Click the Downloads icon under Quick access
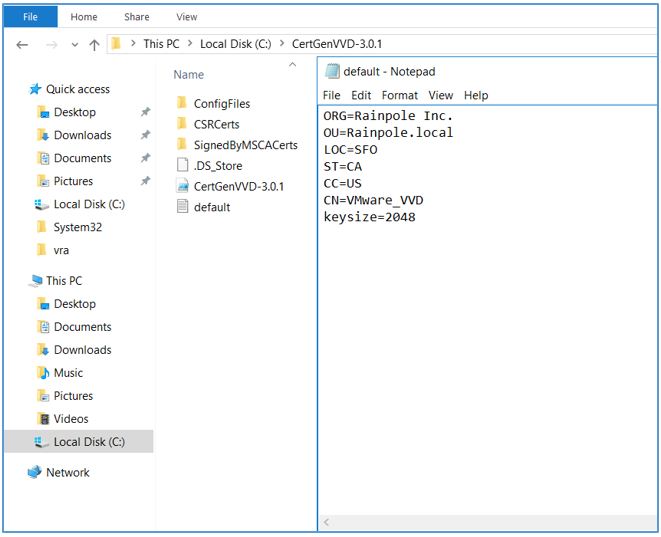The height and width of the screenshot is (537, 661). [43, 135]
